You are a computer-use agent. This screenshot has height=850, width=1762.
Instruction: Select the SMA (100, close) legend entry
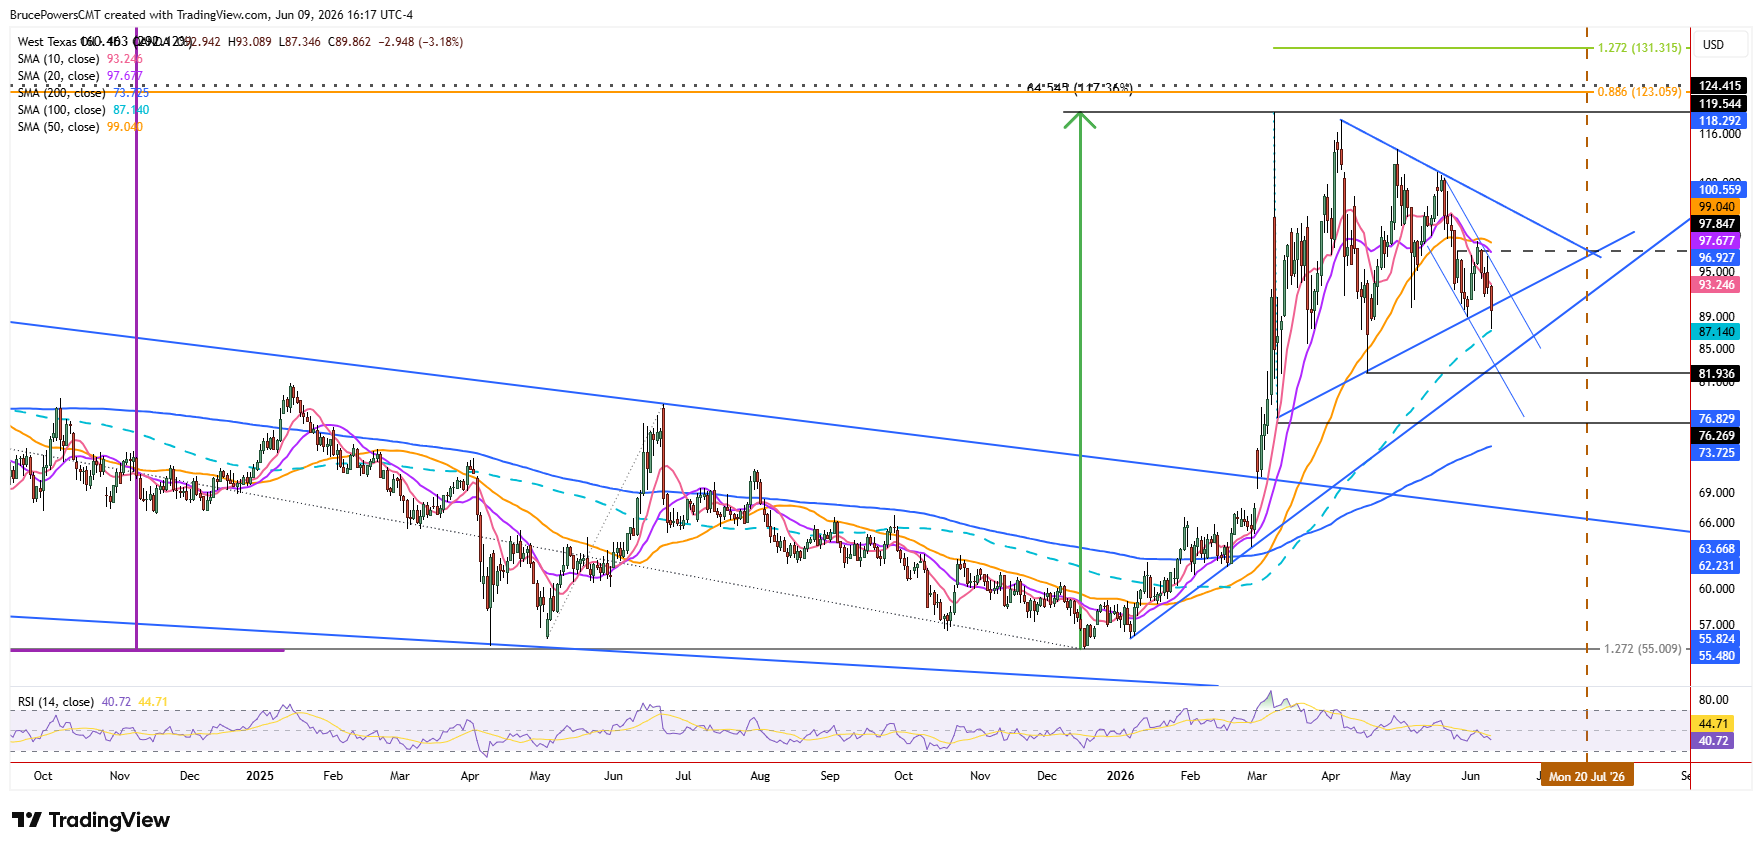point(83,110)
